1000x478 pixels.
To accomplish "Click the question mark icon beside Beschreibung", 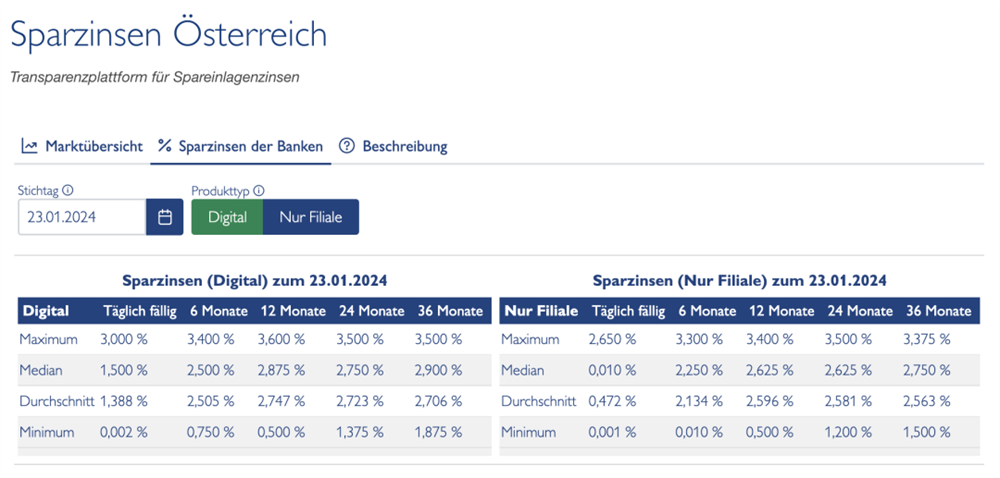I will [x=346, y=146].
